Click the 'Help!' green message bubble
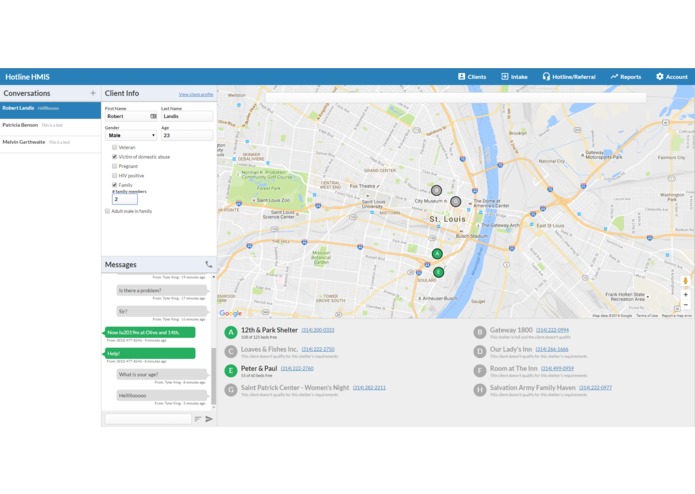Screen dimensions: 695x494 pos(150,354)
